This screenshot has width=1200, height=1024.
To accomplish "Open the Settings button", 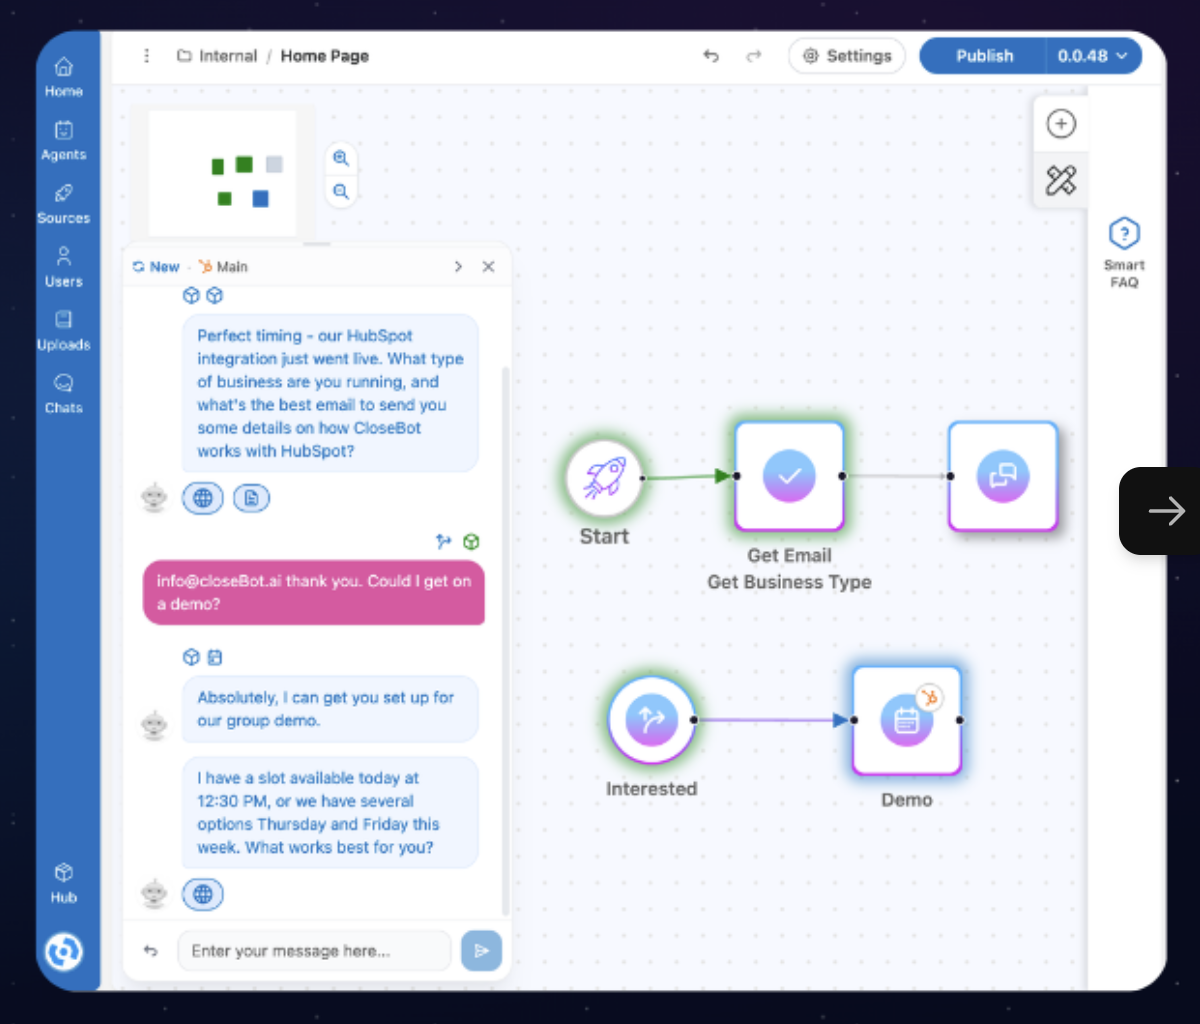I will (847, 56).
